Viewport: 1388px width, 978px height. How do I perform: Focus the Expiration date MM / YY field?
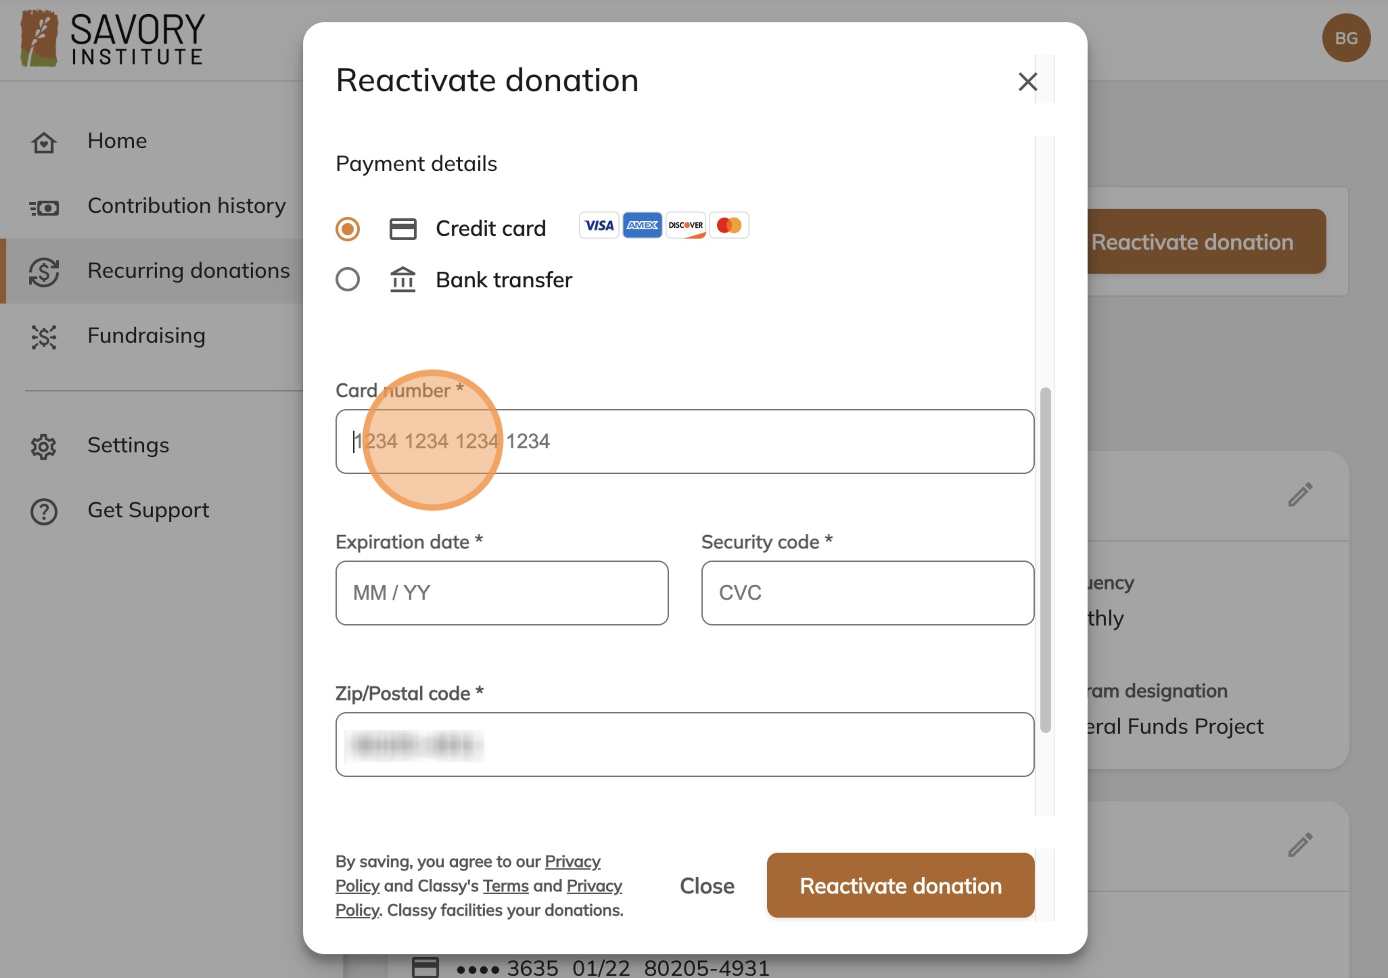(502, 593)
